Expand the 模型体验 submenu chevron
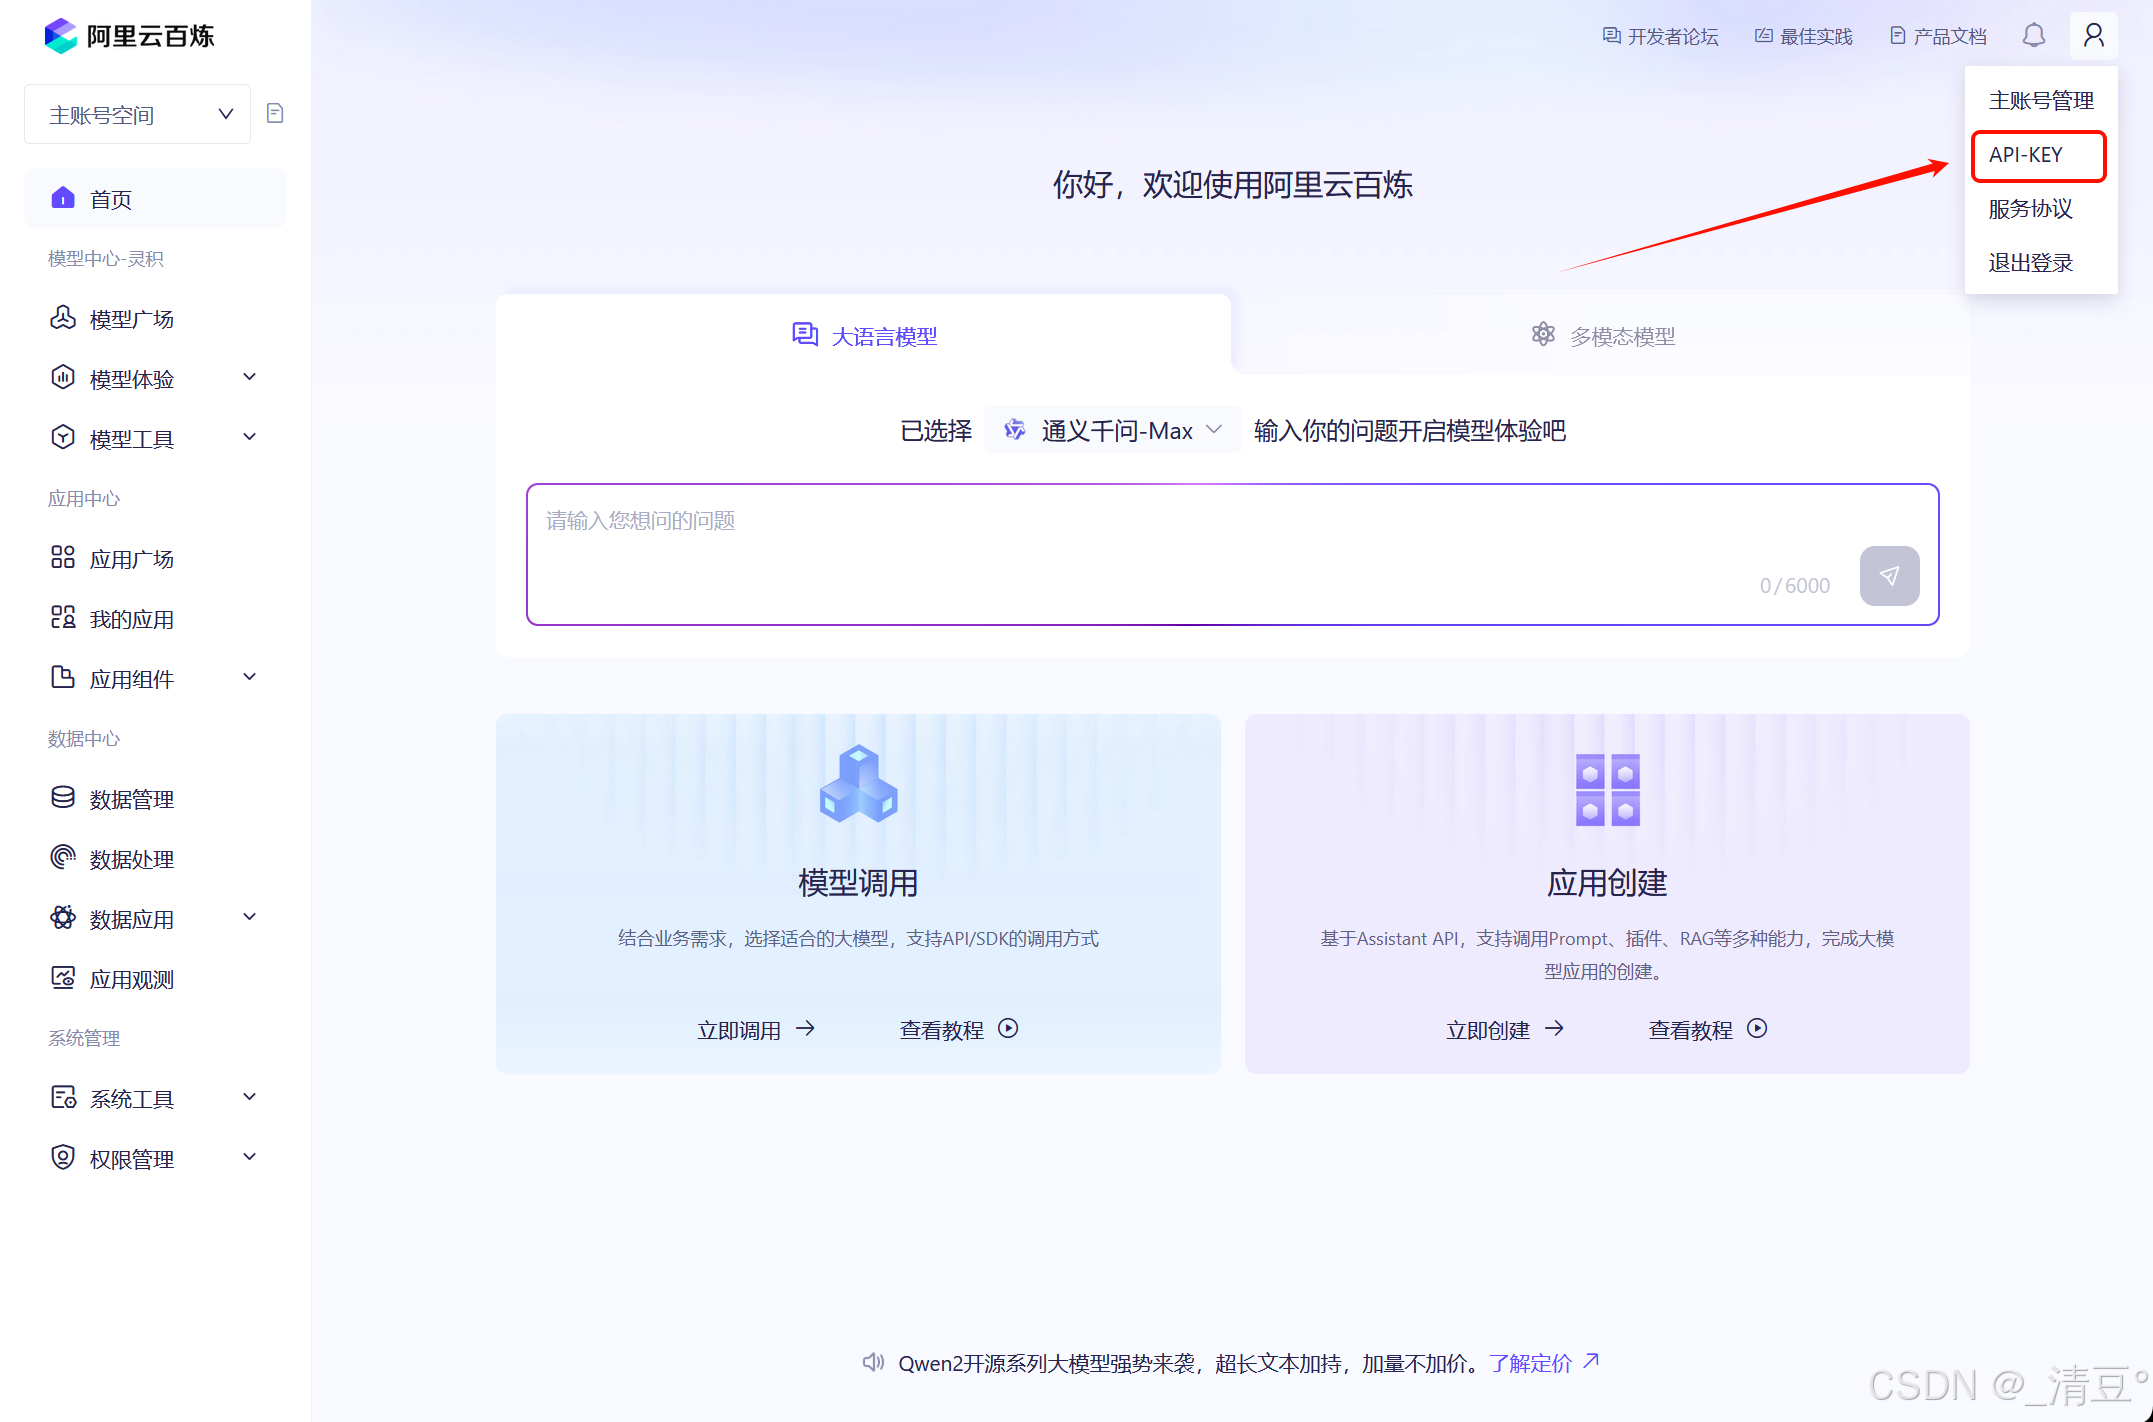Viewport: 2153px width, 1422px height. click(250, 377)
